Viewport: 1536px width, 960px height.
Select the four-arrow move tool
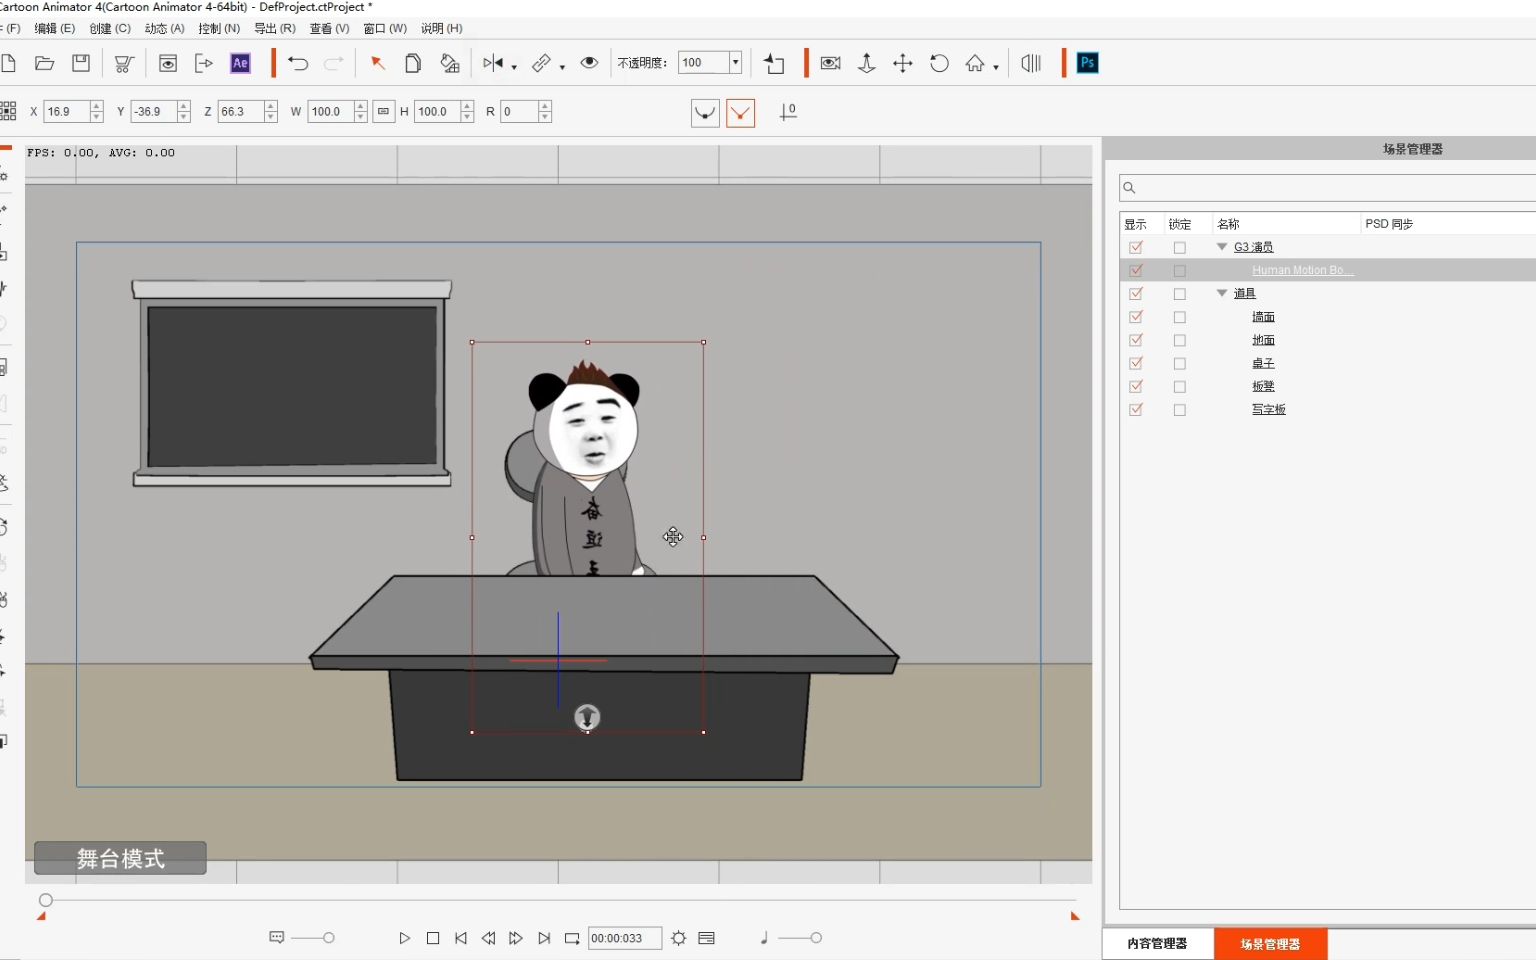pyautogui.click(x=903, y=63)
